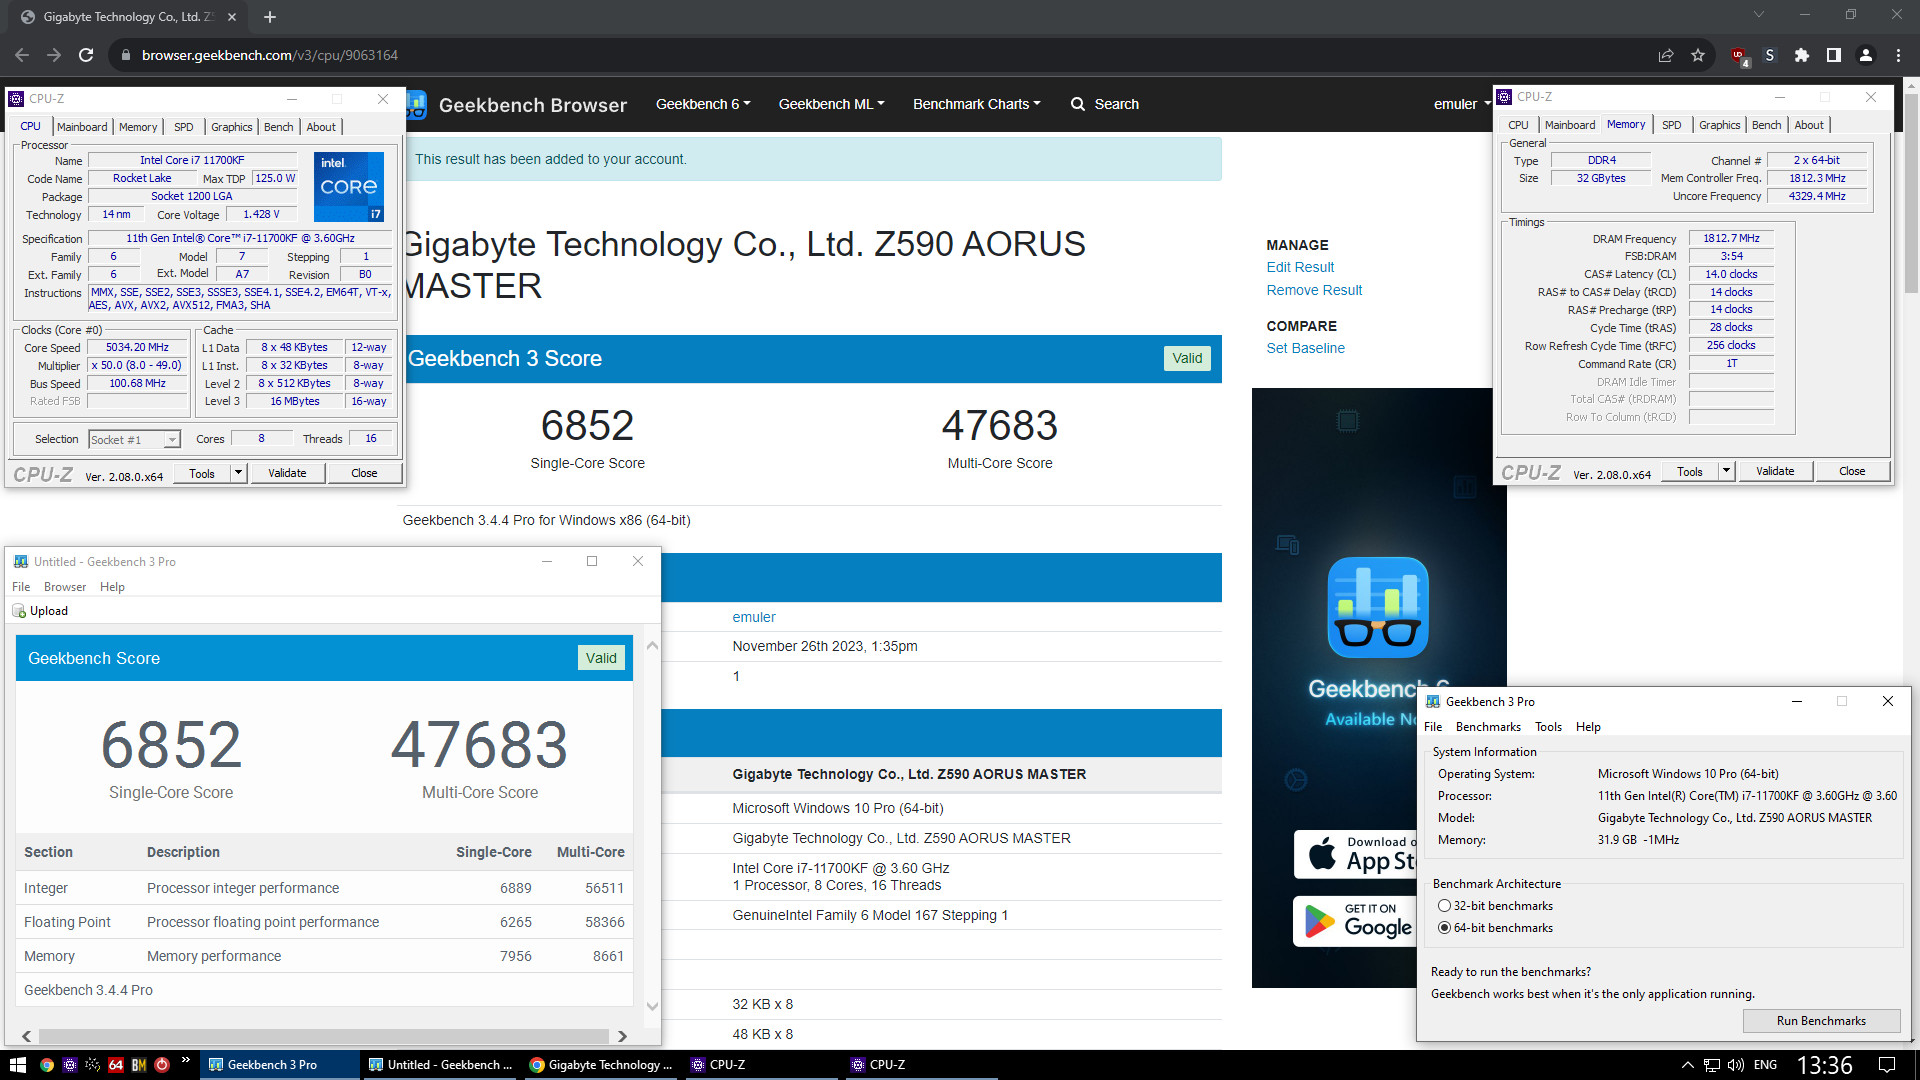Open the emuler account dropdown
This screenshot has height=1080, width=1920.
coord(1461,104)
